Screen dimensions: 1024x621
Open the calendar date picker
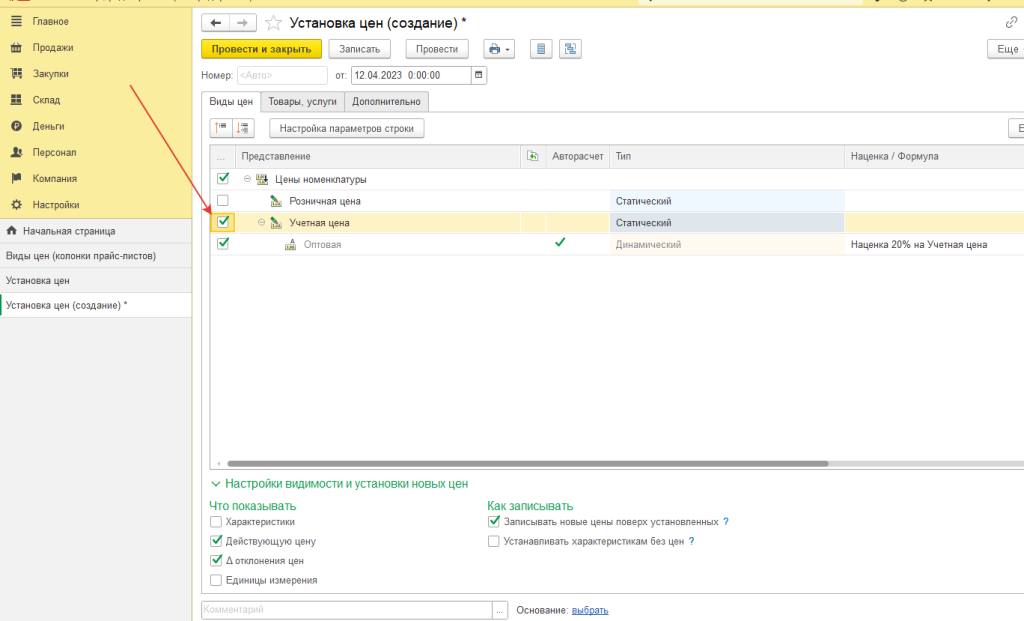pos(479,75)
